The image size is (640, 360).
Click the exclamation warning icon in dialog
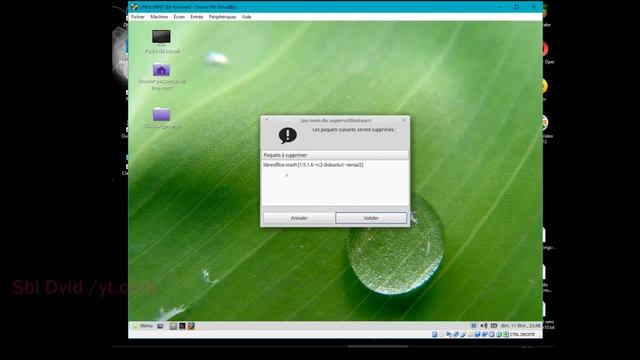click(x=288, y=135)
